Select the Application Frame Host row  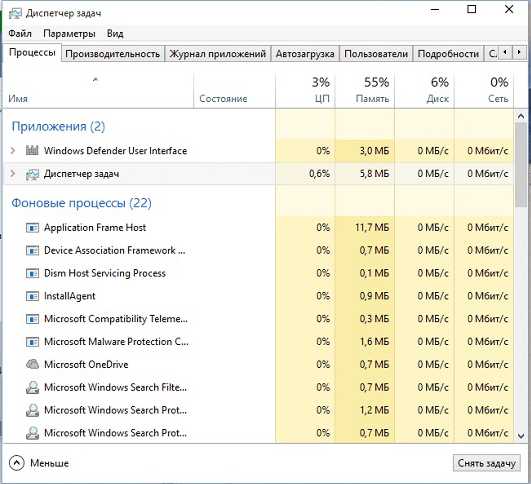click(x=258, y=228)
